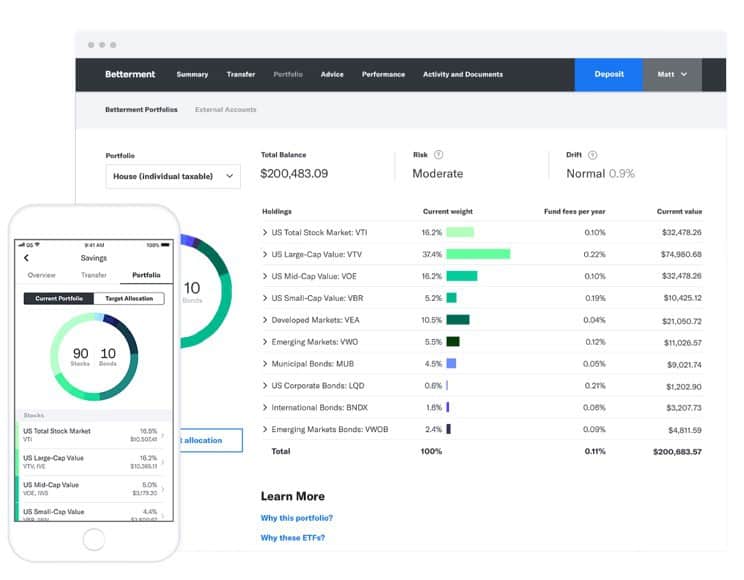Open the Advice nav item

(x=332, y=75)
